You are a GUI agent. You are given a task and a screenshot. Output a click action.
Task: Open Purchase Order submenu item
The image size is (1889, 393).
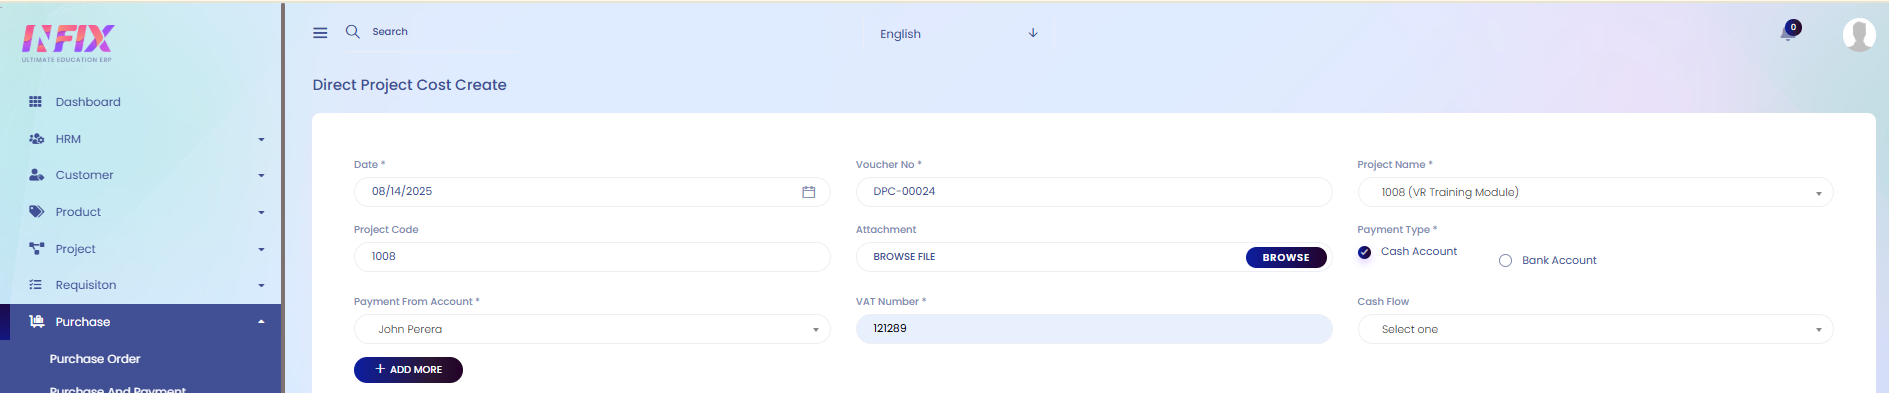tap(95, 359)
